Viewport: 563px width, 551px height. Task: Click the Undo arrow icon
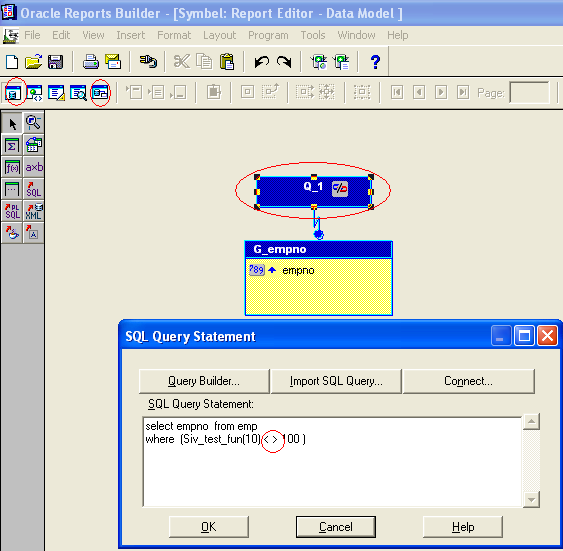(x=261, y=62)
